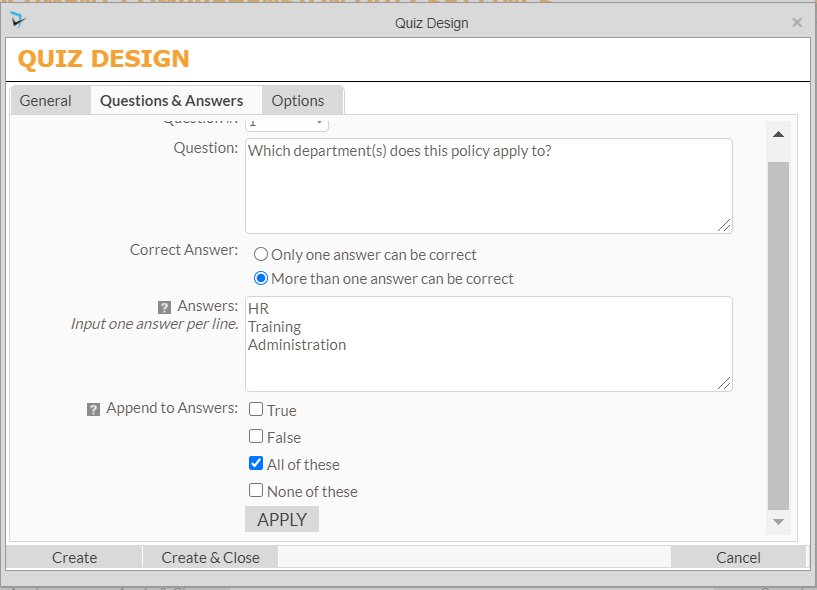
Task: Open the Options tab
Action: [x=298, y=100]
